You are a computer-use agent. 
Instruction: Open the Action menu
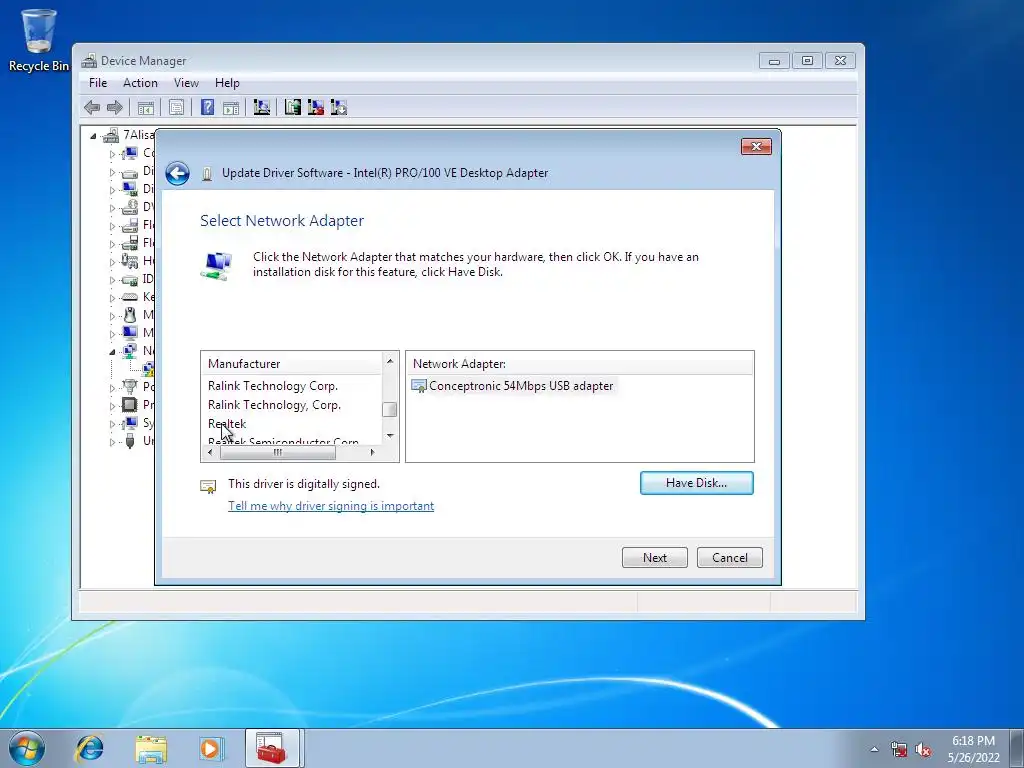point(140,83)
